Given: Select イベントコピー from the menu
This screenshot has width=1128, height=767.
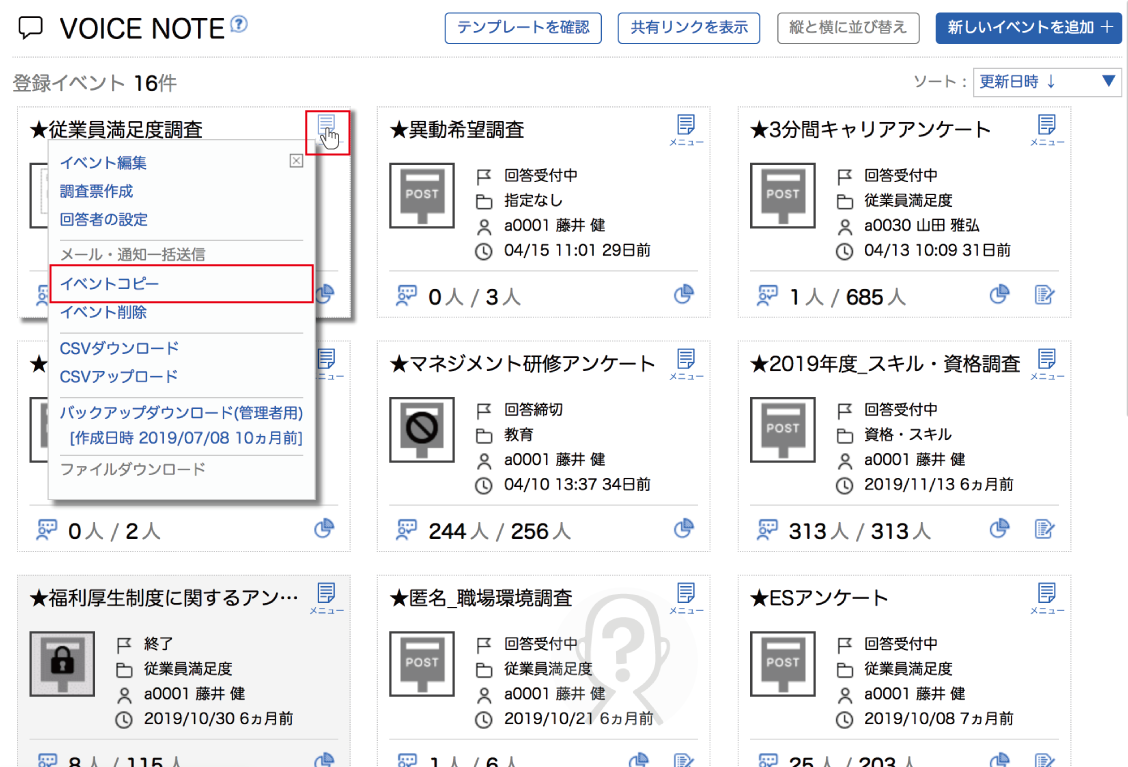Looking at the screenshot, I should (x=110, y=284).
